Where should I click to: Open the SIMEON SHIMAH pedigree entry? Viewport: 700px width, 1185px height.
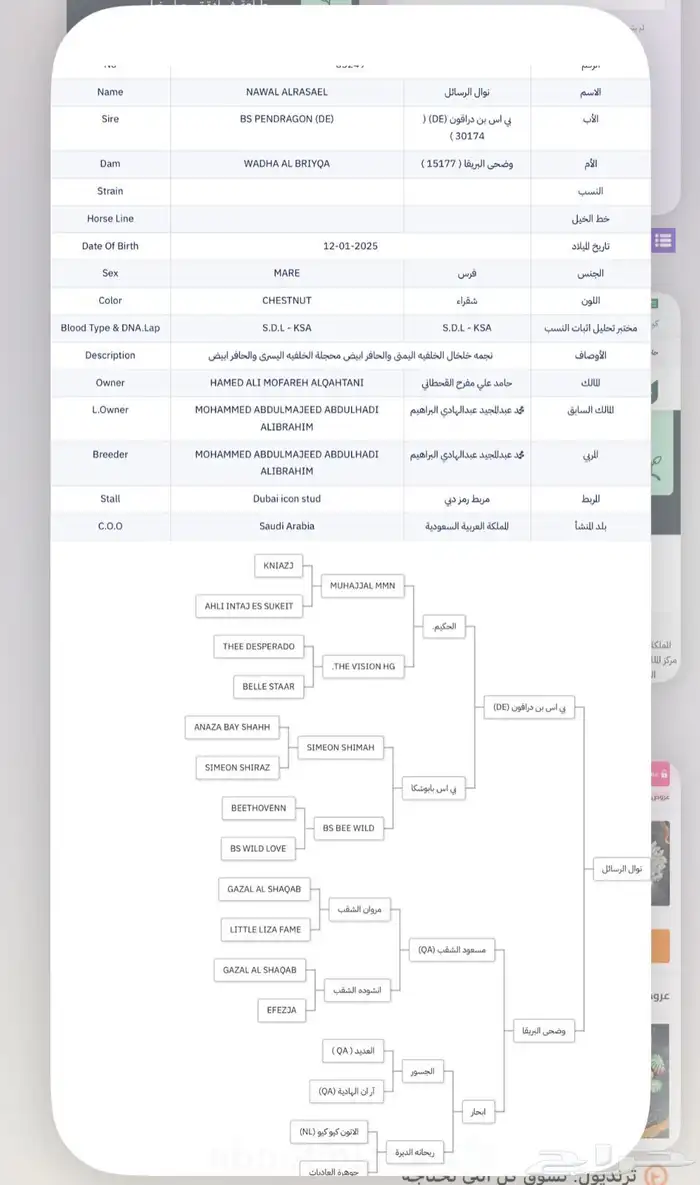341,747
